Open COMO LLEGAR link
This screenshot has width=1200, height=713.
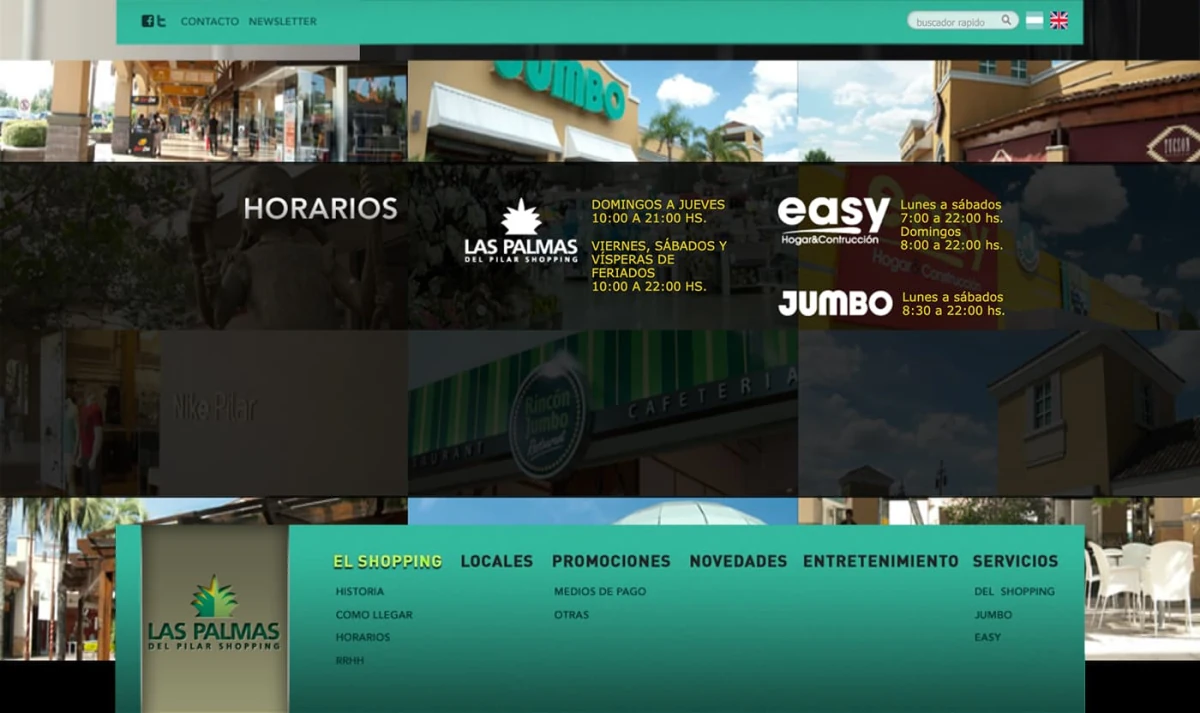374,615
